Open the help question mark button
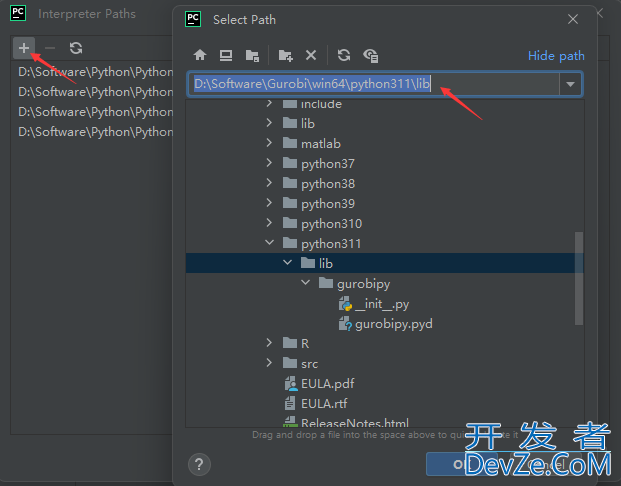Image resolution: width=621 pixels, height=486 pixels. (199, 464)
